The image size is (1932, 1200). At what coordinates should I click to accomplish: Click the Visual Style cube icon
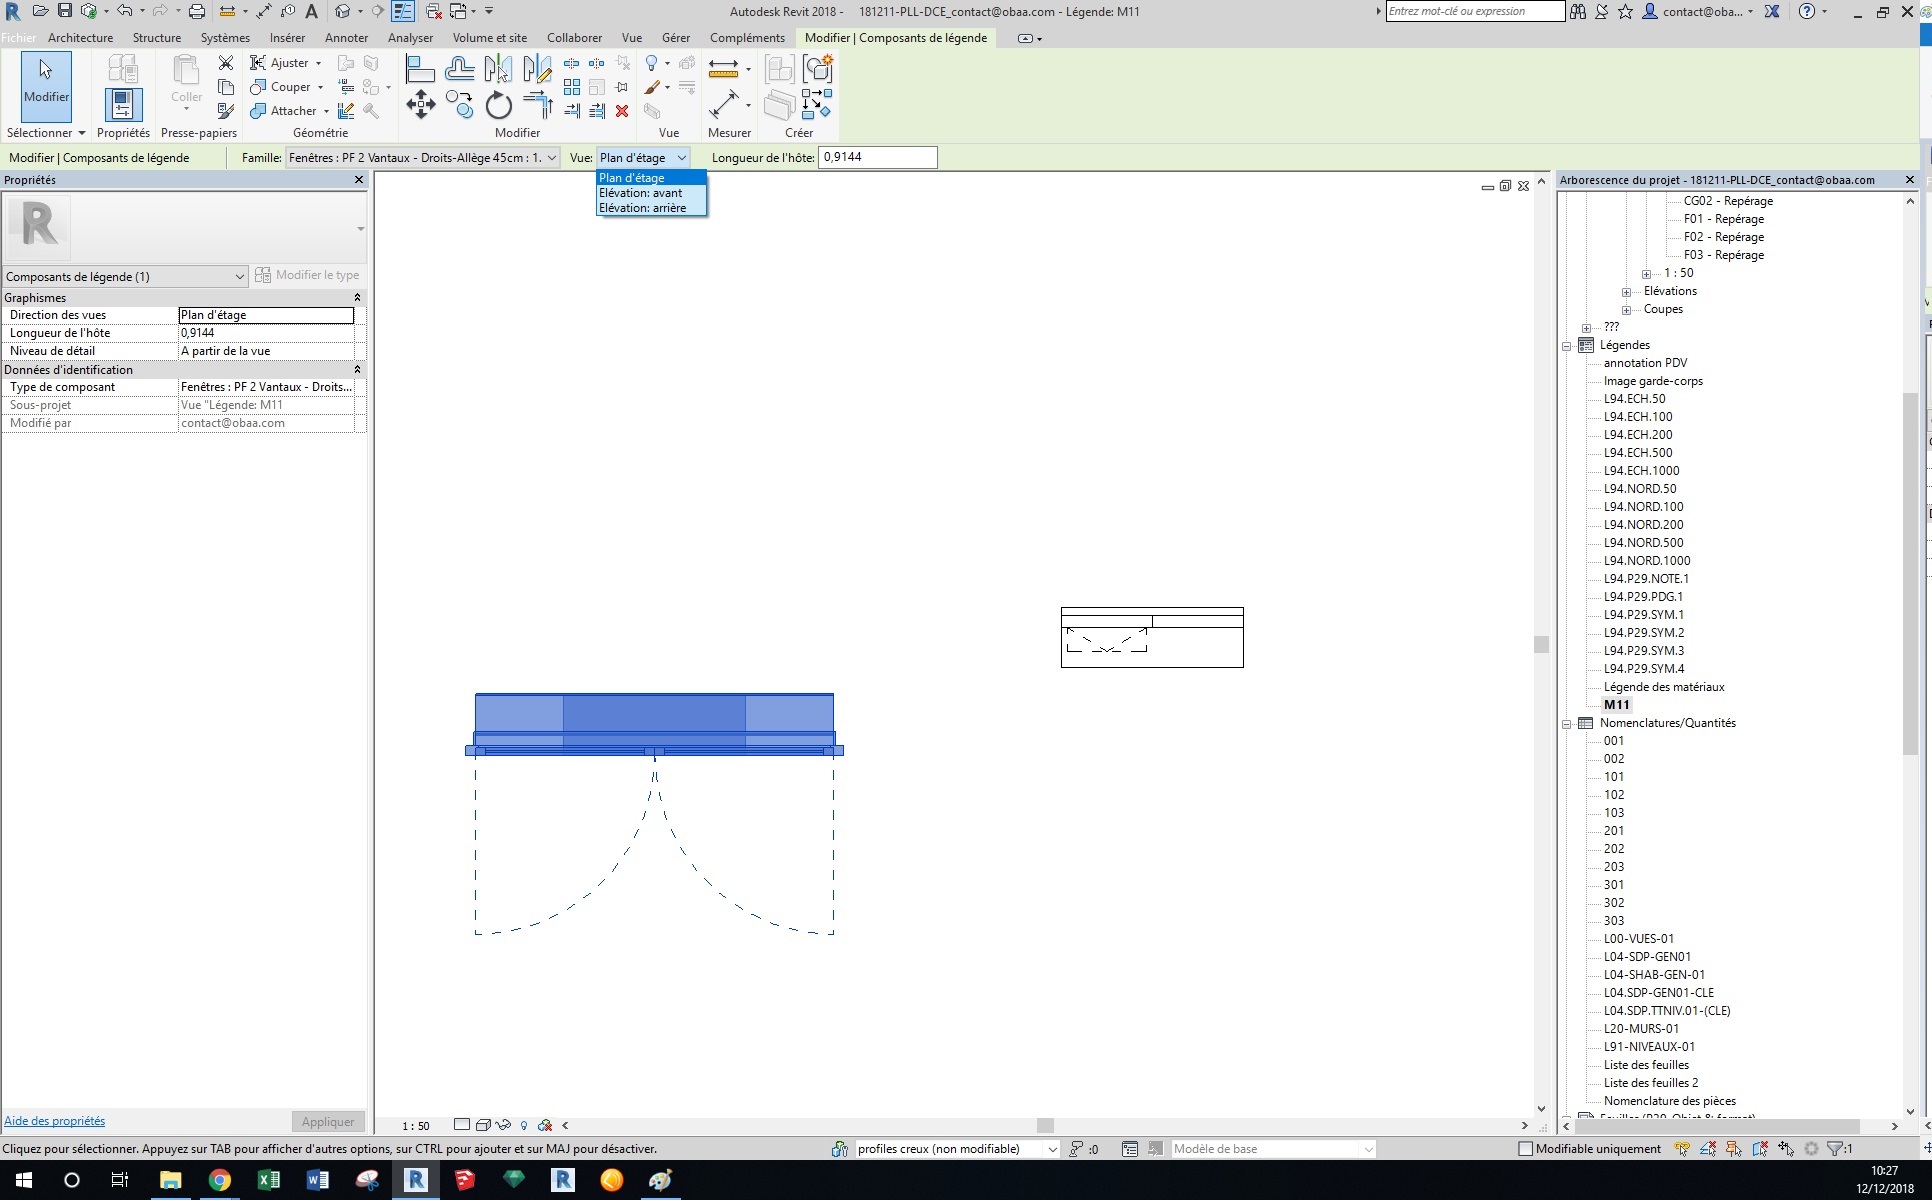483,1125
